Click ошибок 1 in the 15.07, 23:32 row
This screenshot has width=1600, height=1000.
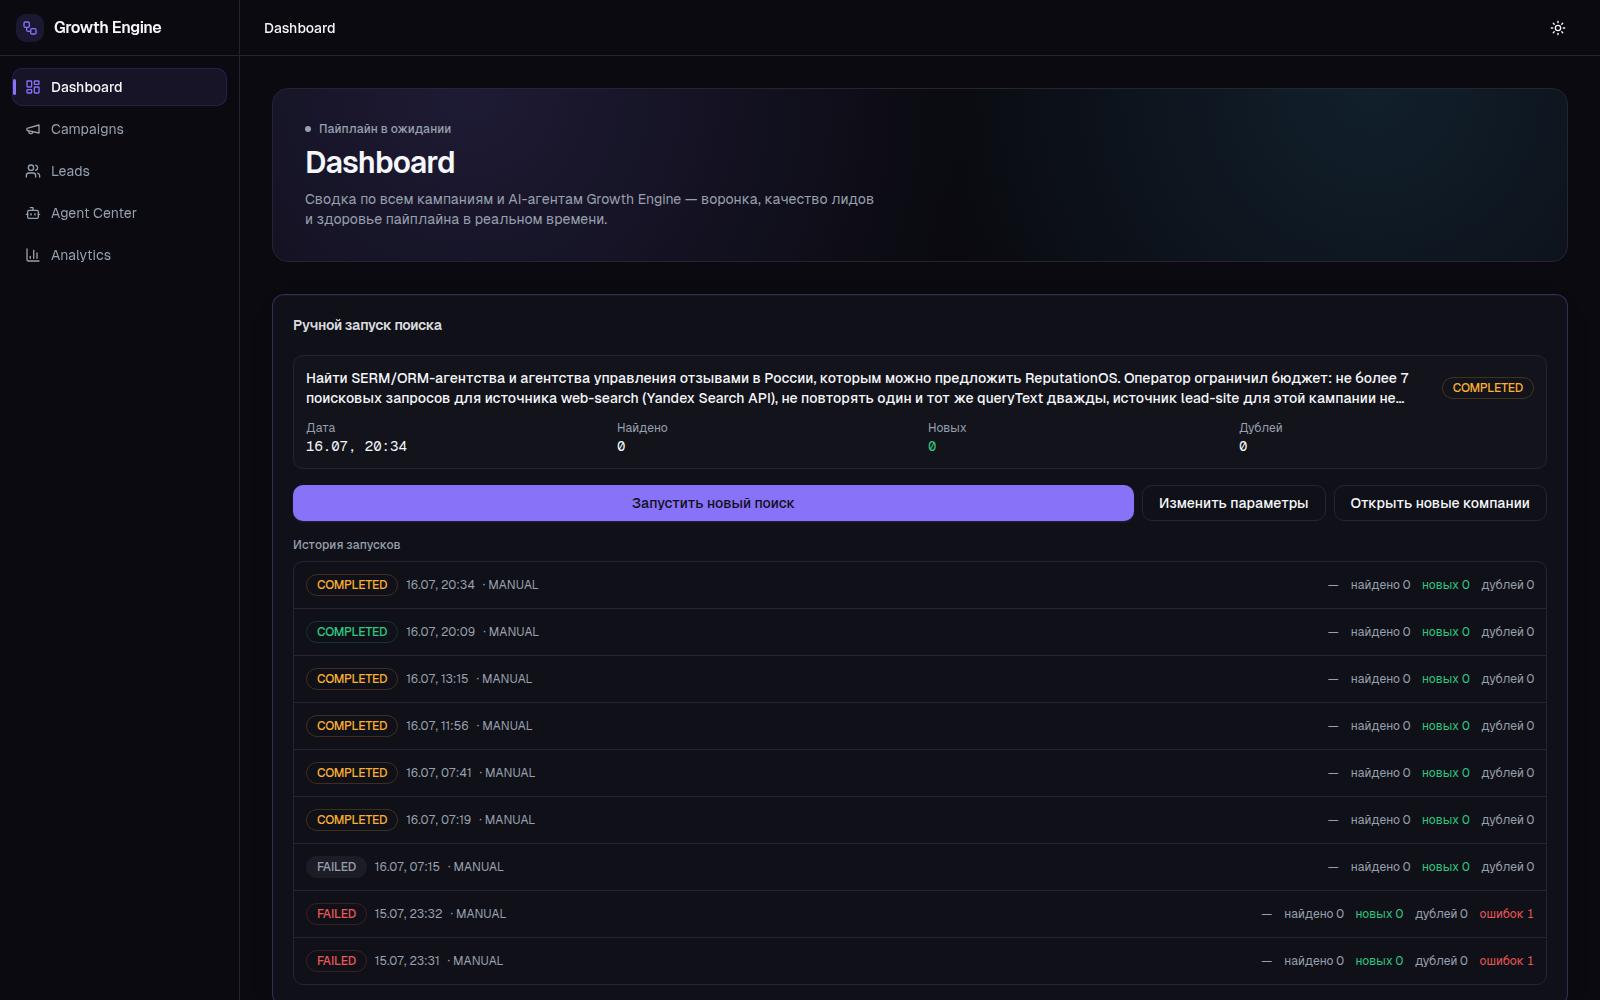tap(1506, 914)
